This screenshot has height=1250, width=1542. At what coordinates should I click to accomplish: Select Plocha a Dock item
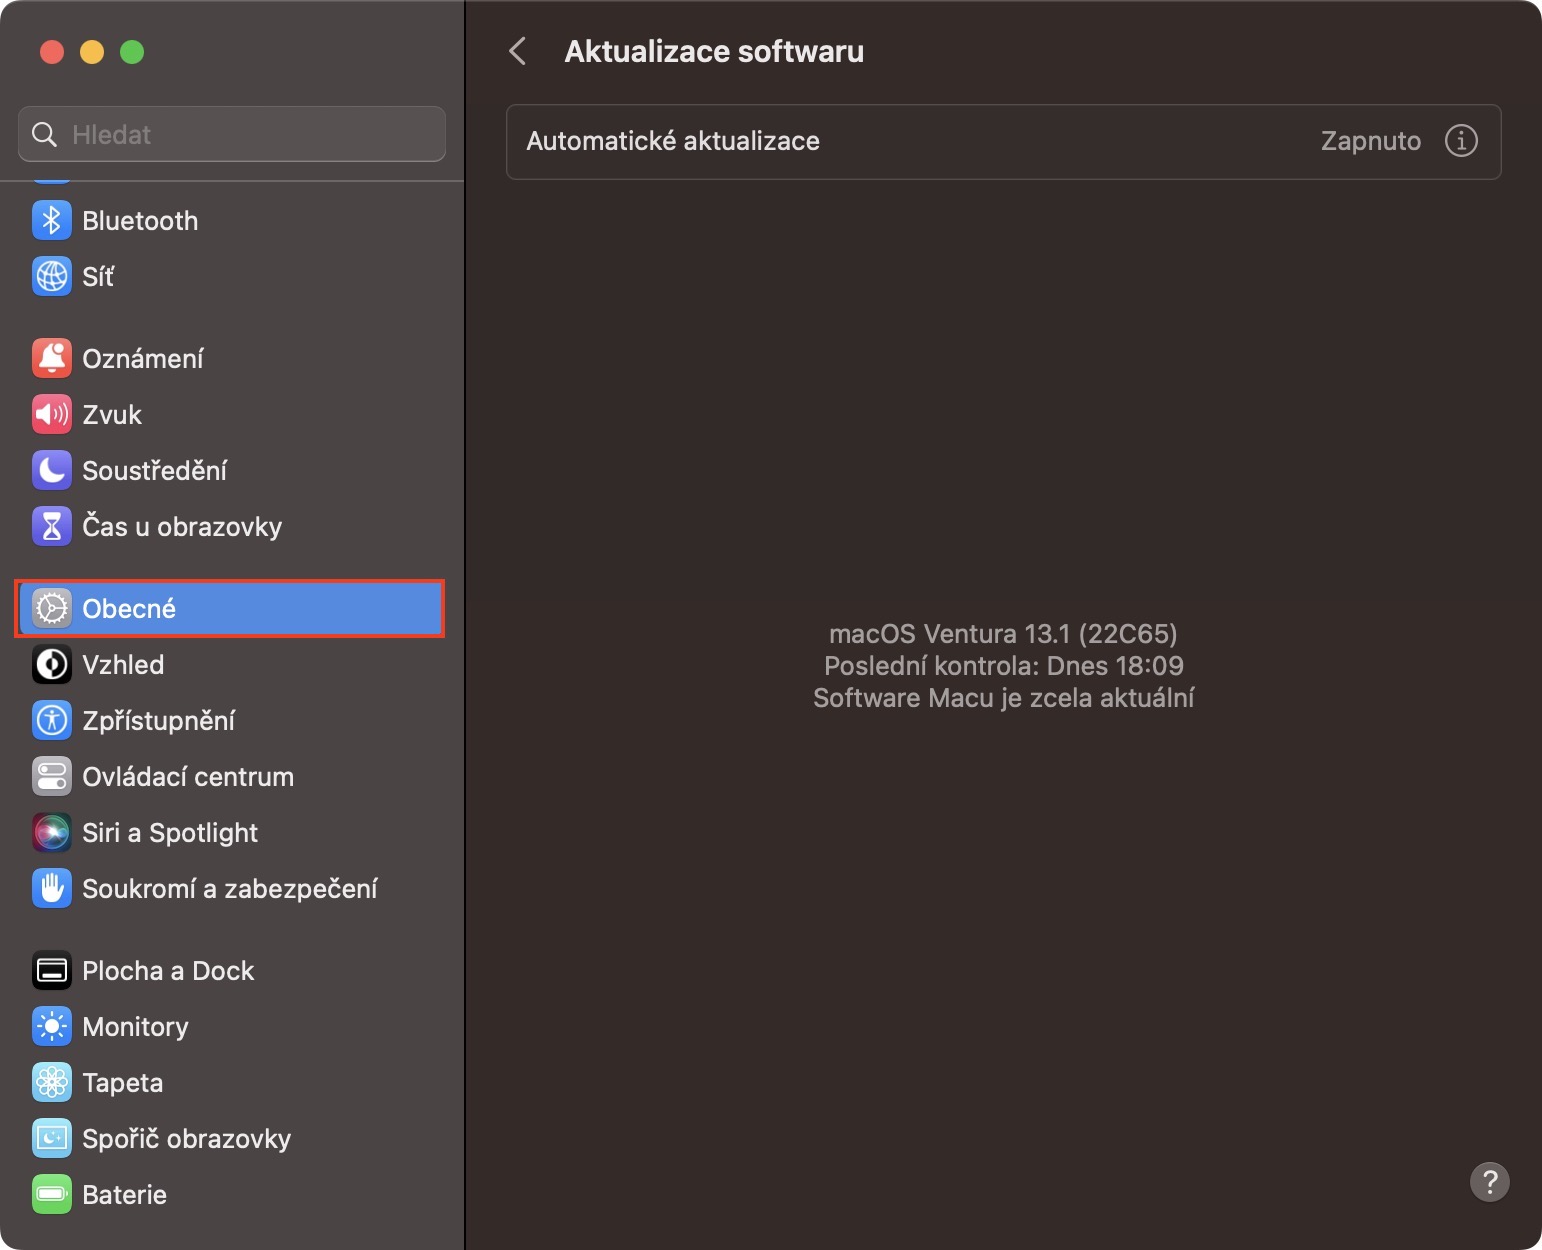pos(168,971)
